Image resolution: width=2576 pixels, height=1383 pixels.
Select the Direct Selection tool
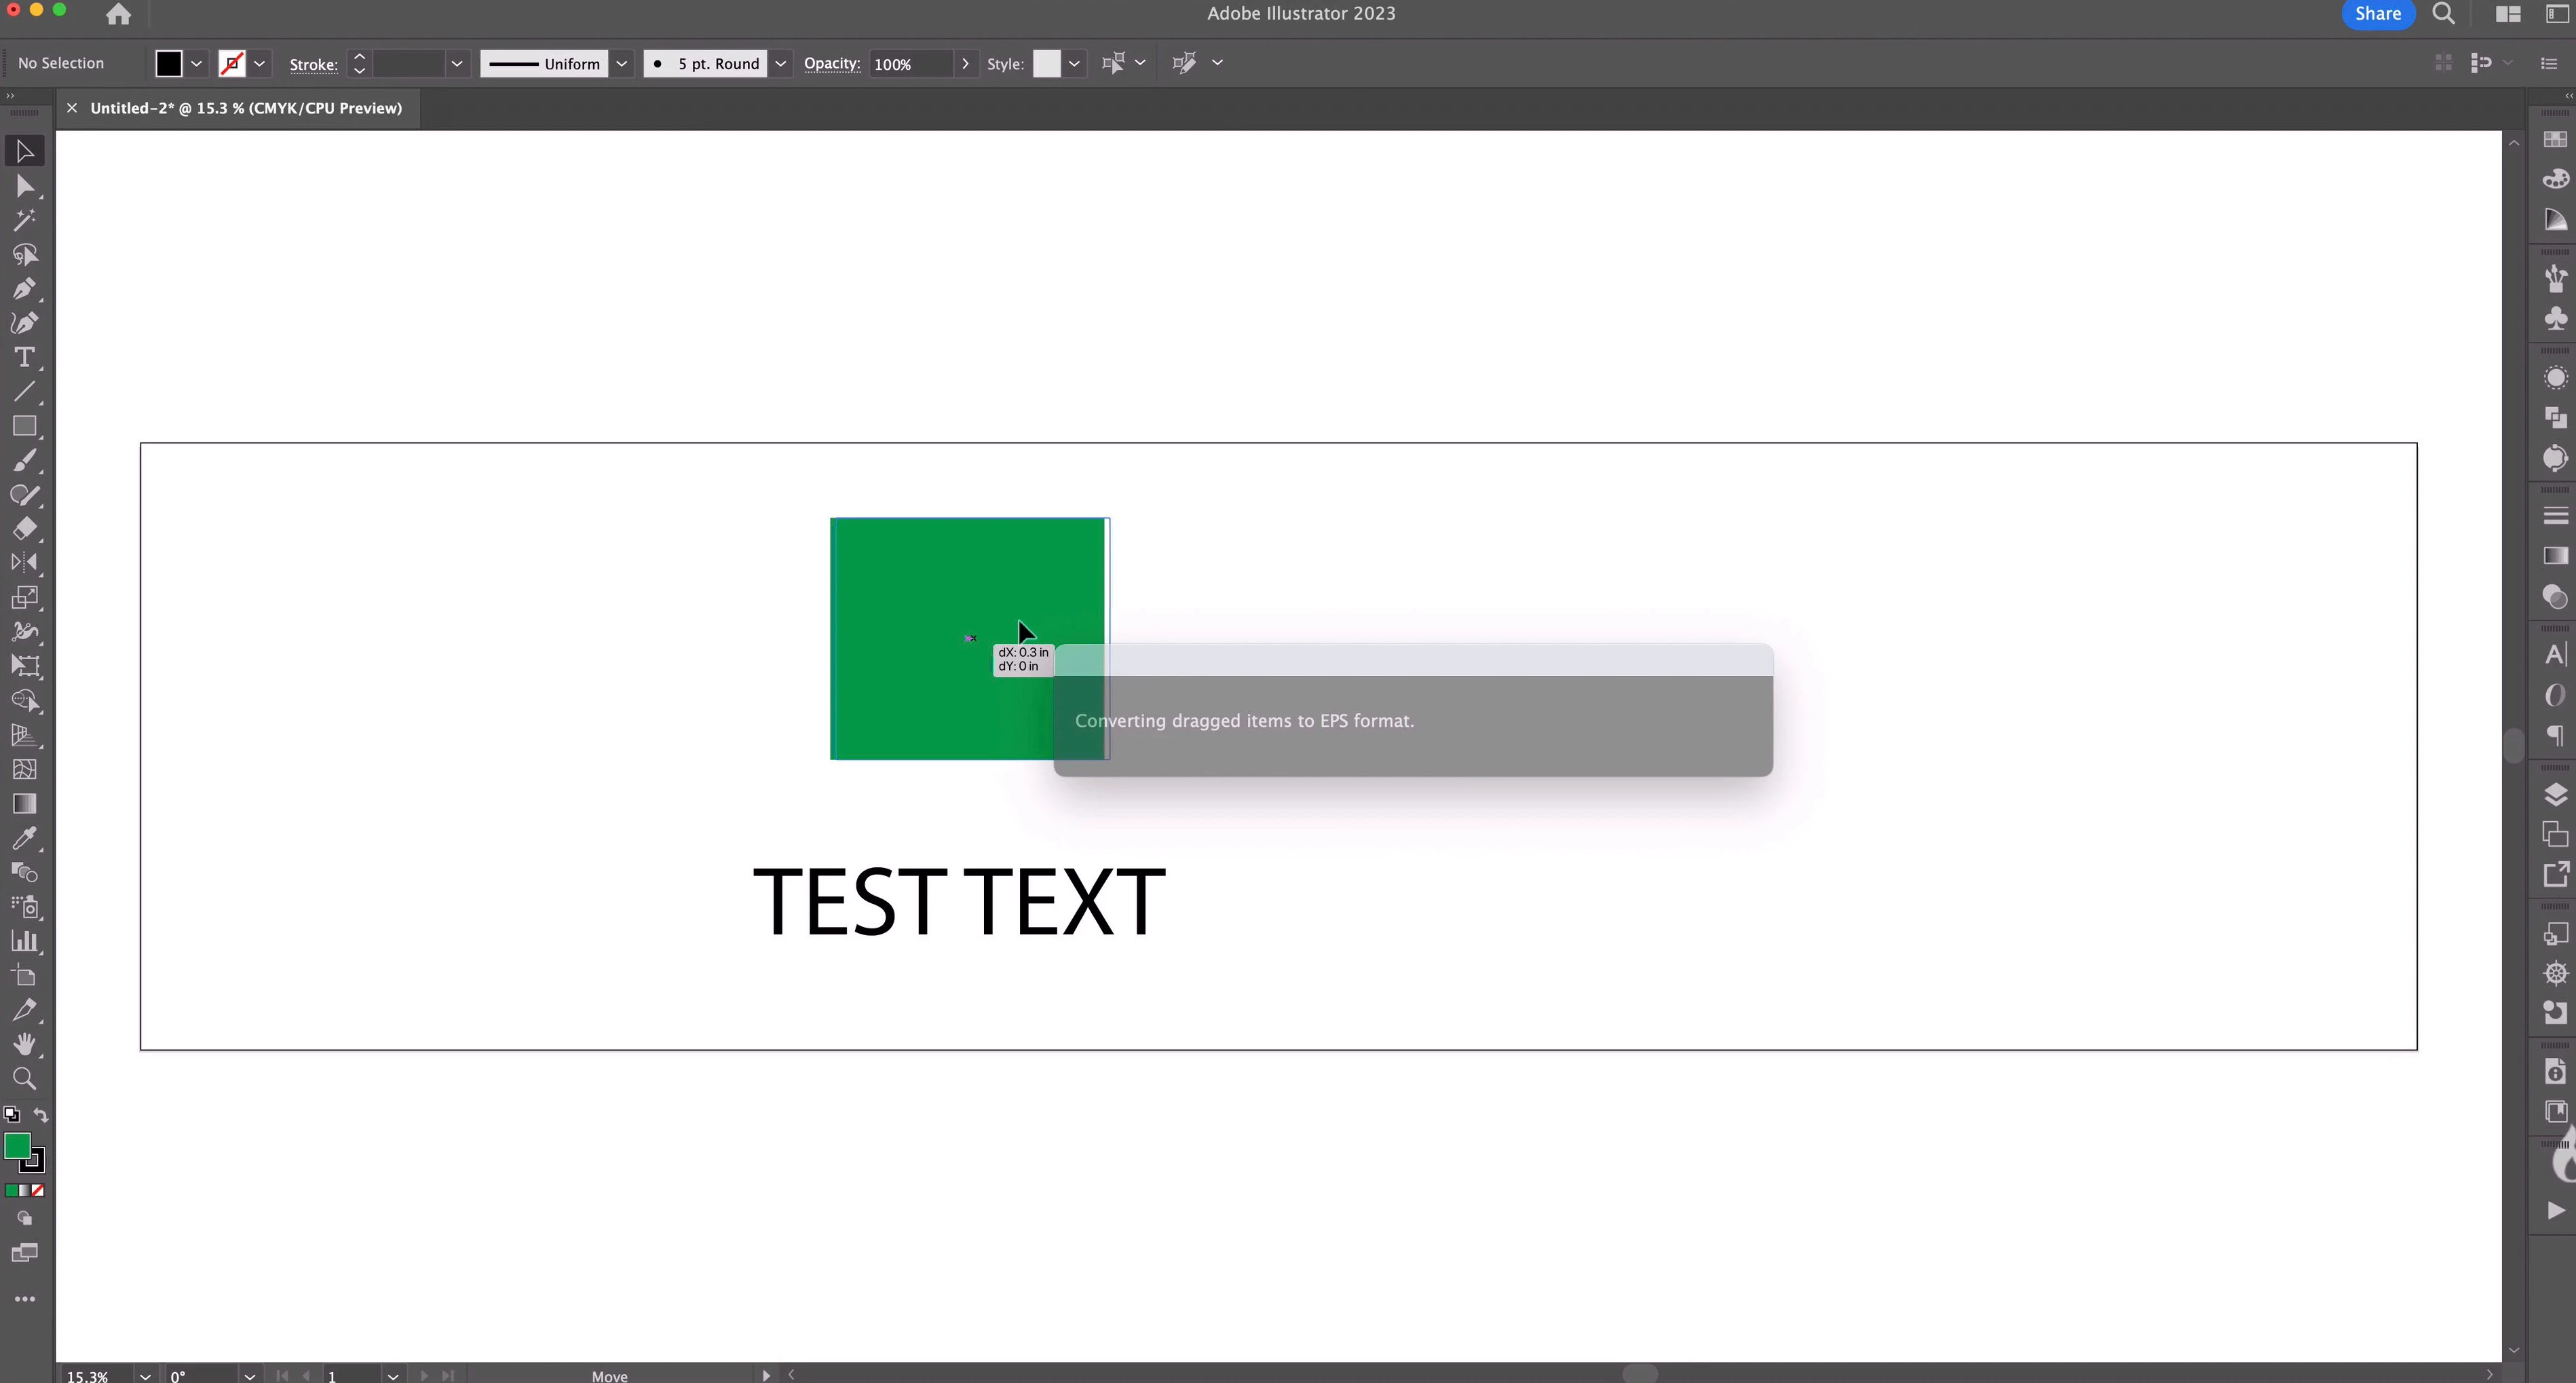(x=24, y=186)
